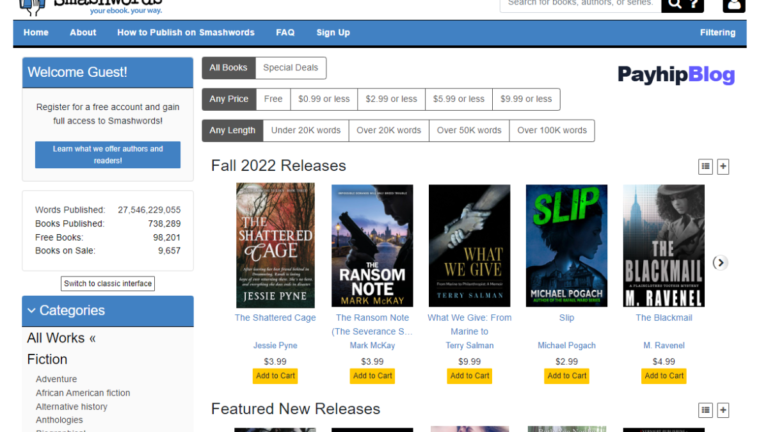Open author Michael Pogach link
This screenshot has width=768, height=432.
(567, 345)
